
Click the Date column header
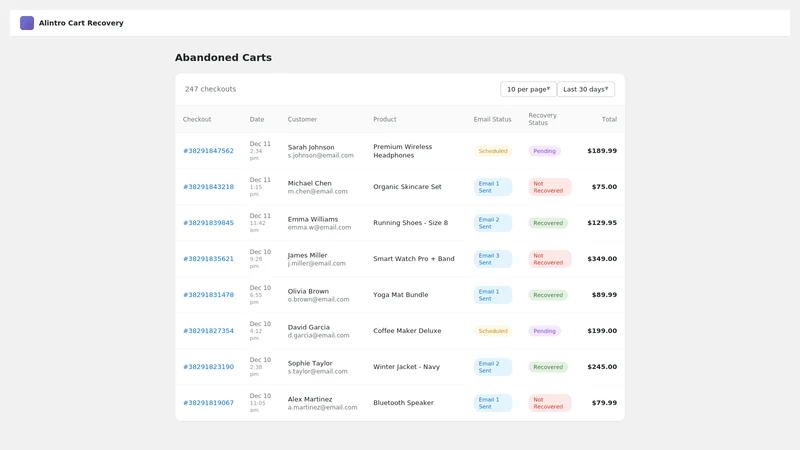tap(257, 119)
